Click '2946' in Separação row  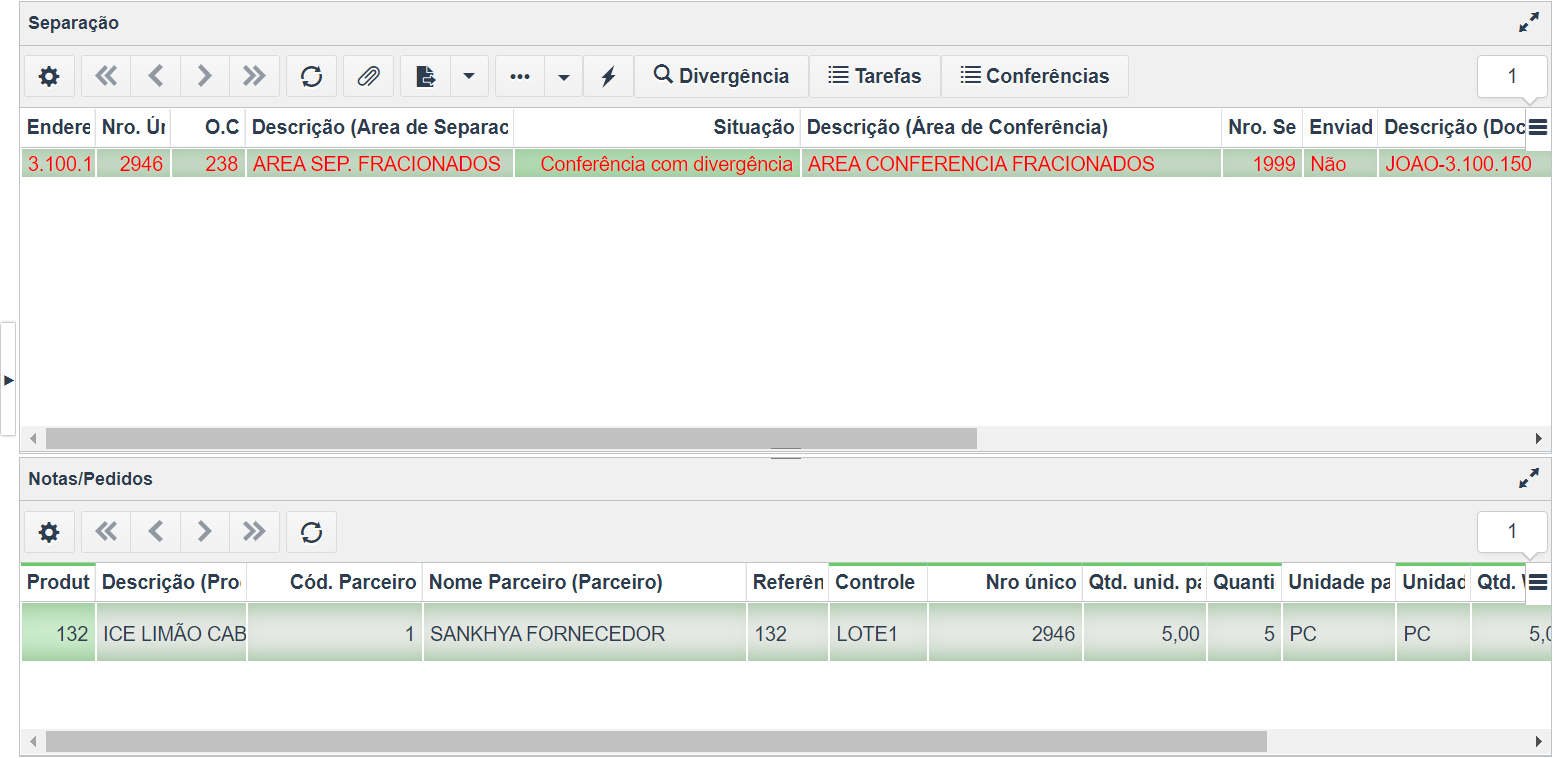(133, 164)
